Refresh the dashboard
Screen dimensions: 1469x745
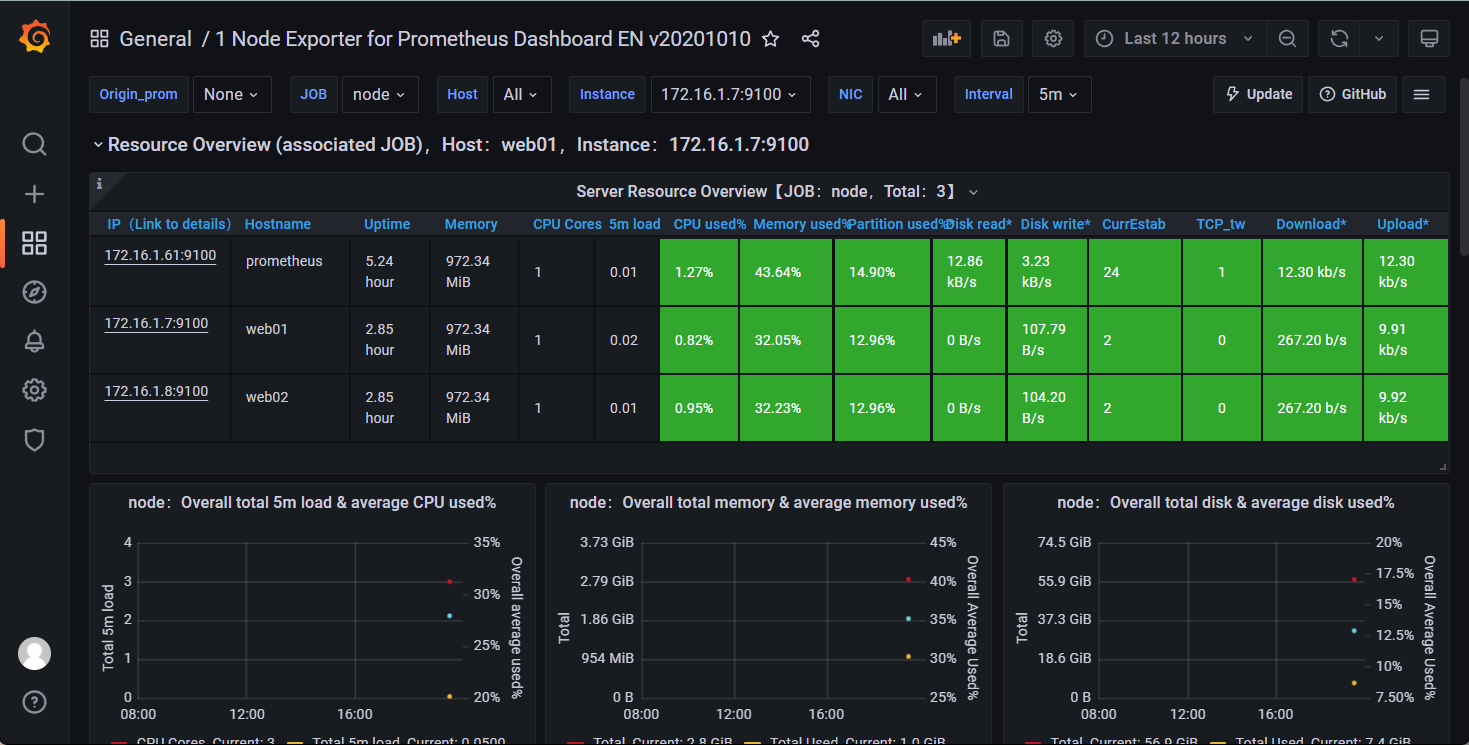1339,39
